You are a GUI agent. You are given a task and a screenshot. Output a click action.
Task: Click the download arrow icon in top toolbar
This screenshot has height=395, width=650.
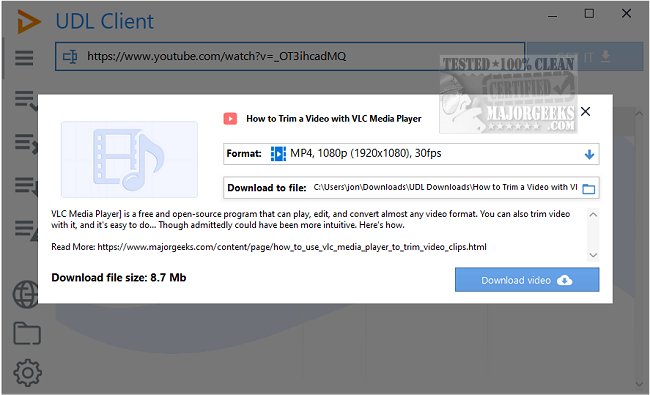point(606,56)
